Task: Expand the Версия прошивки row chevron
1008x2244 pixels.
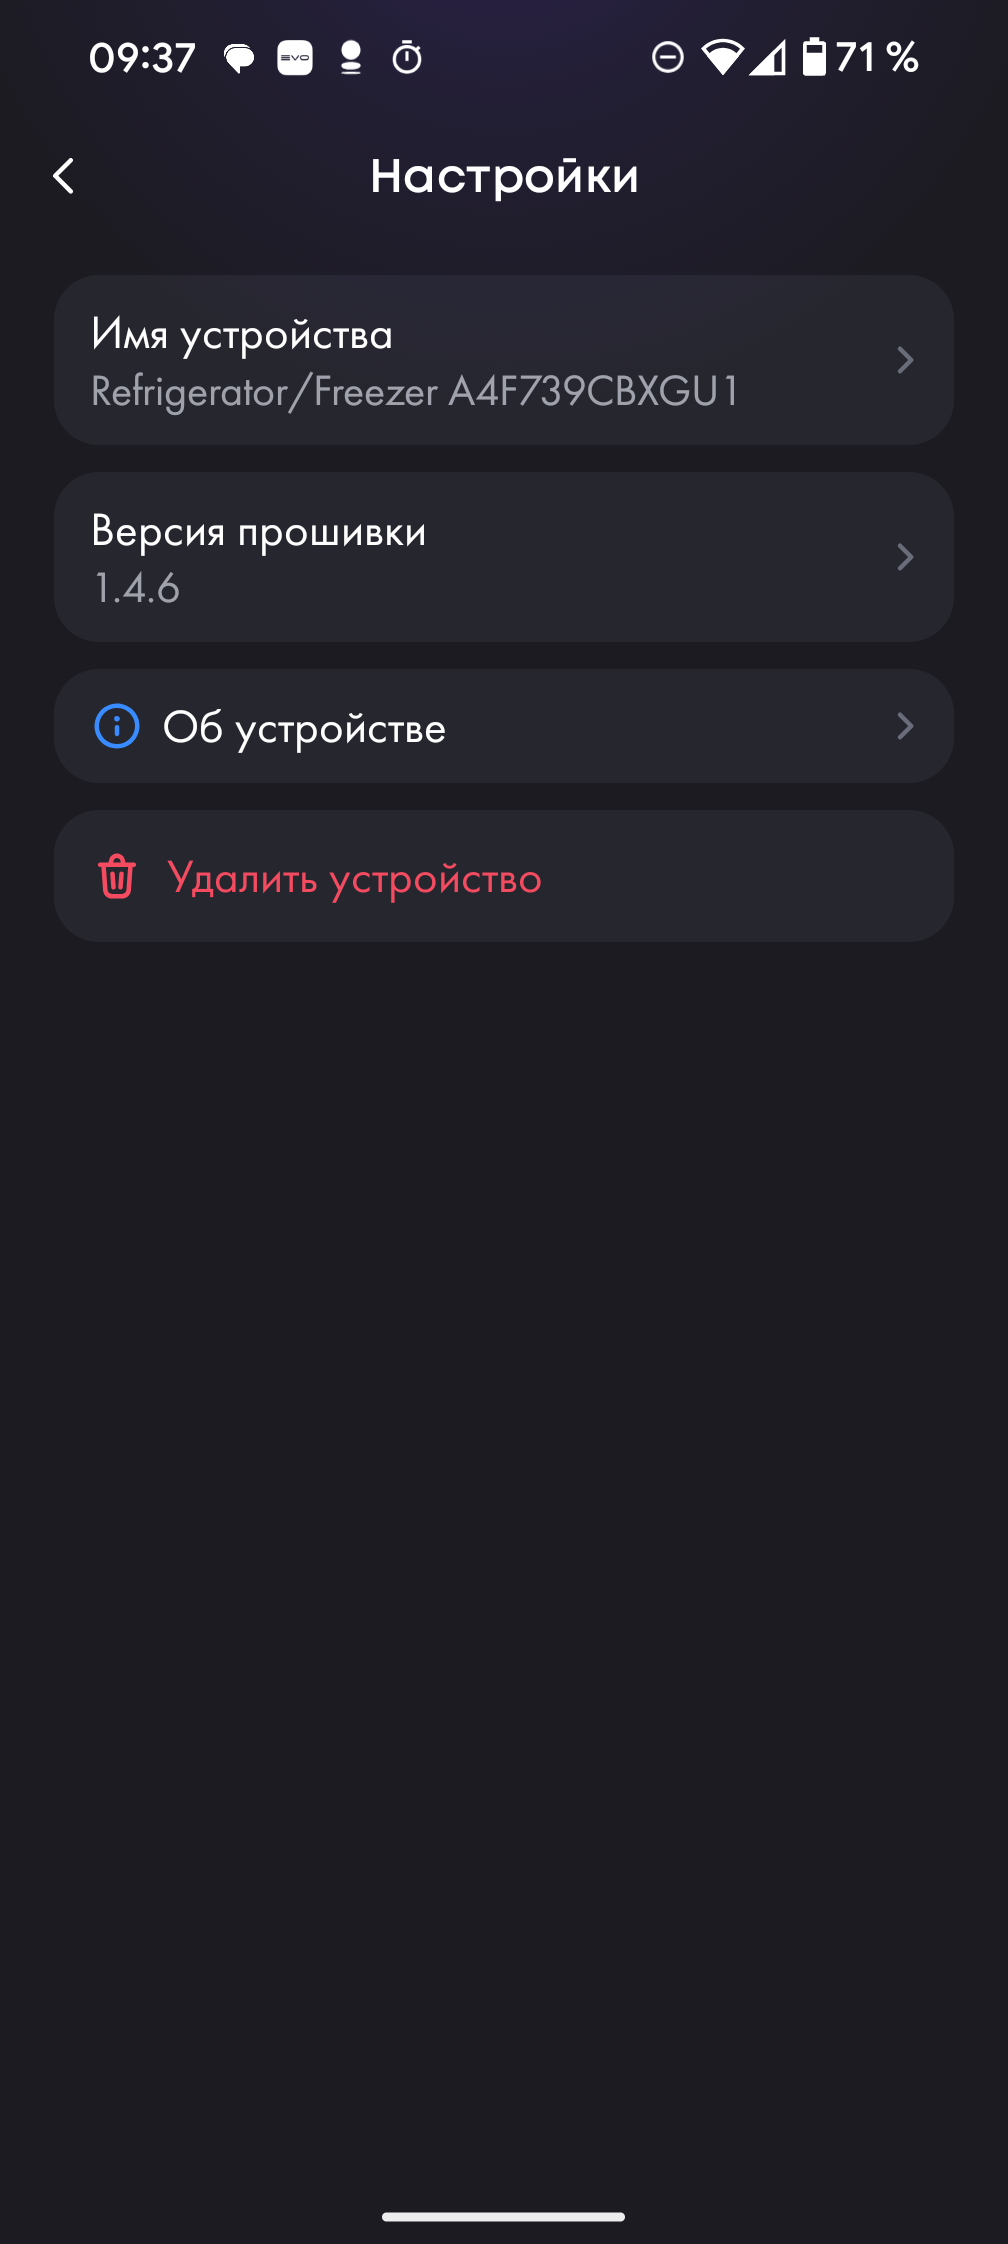Action: 905,557
